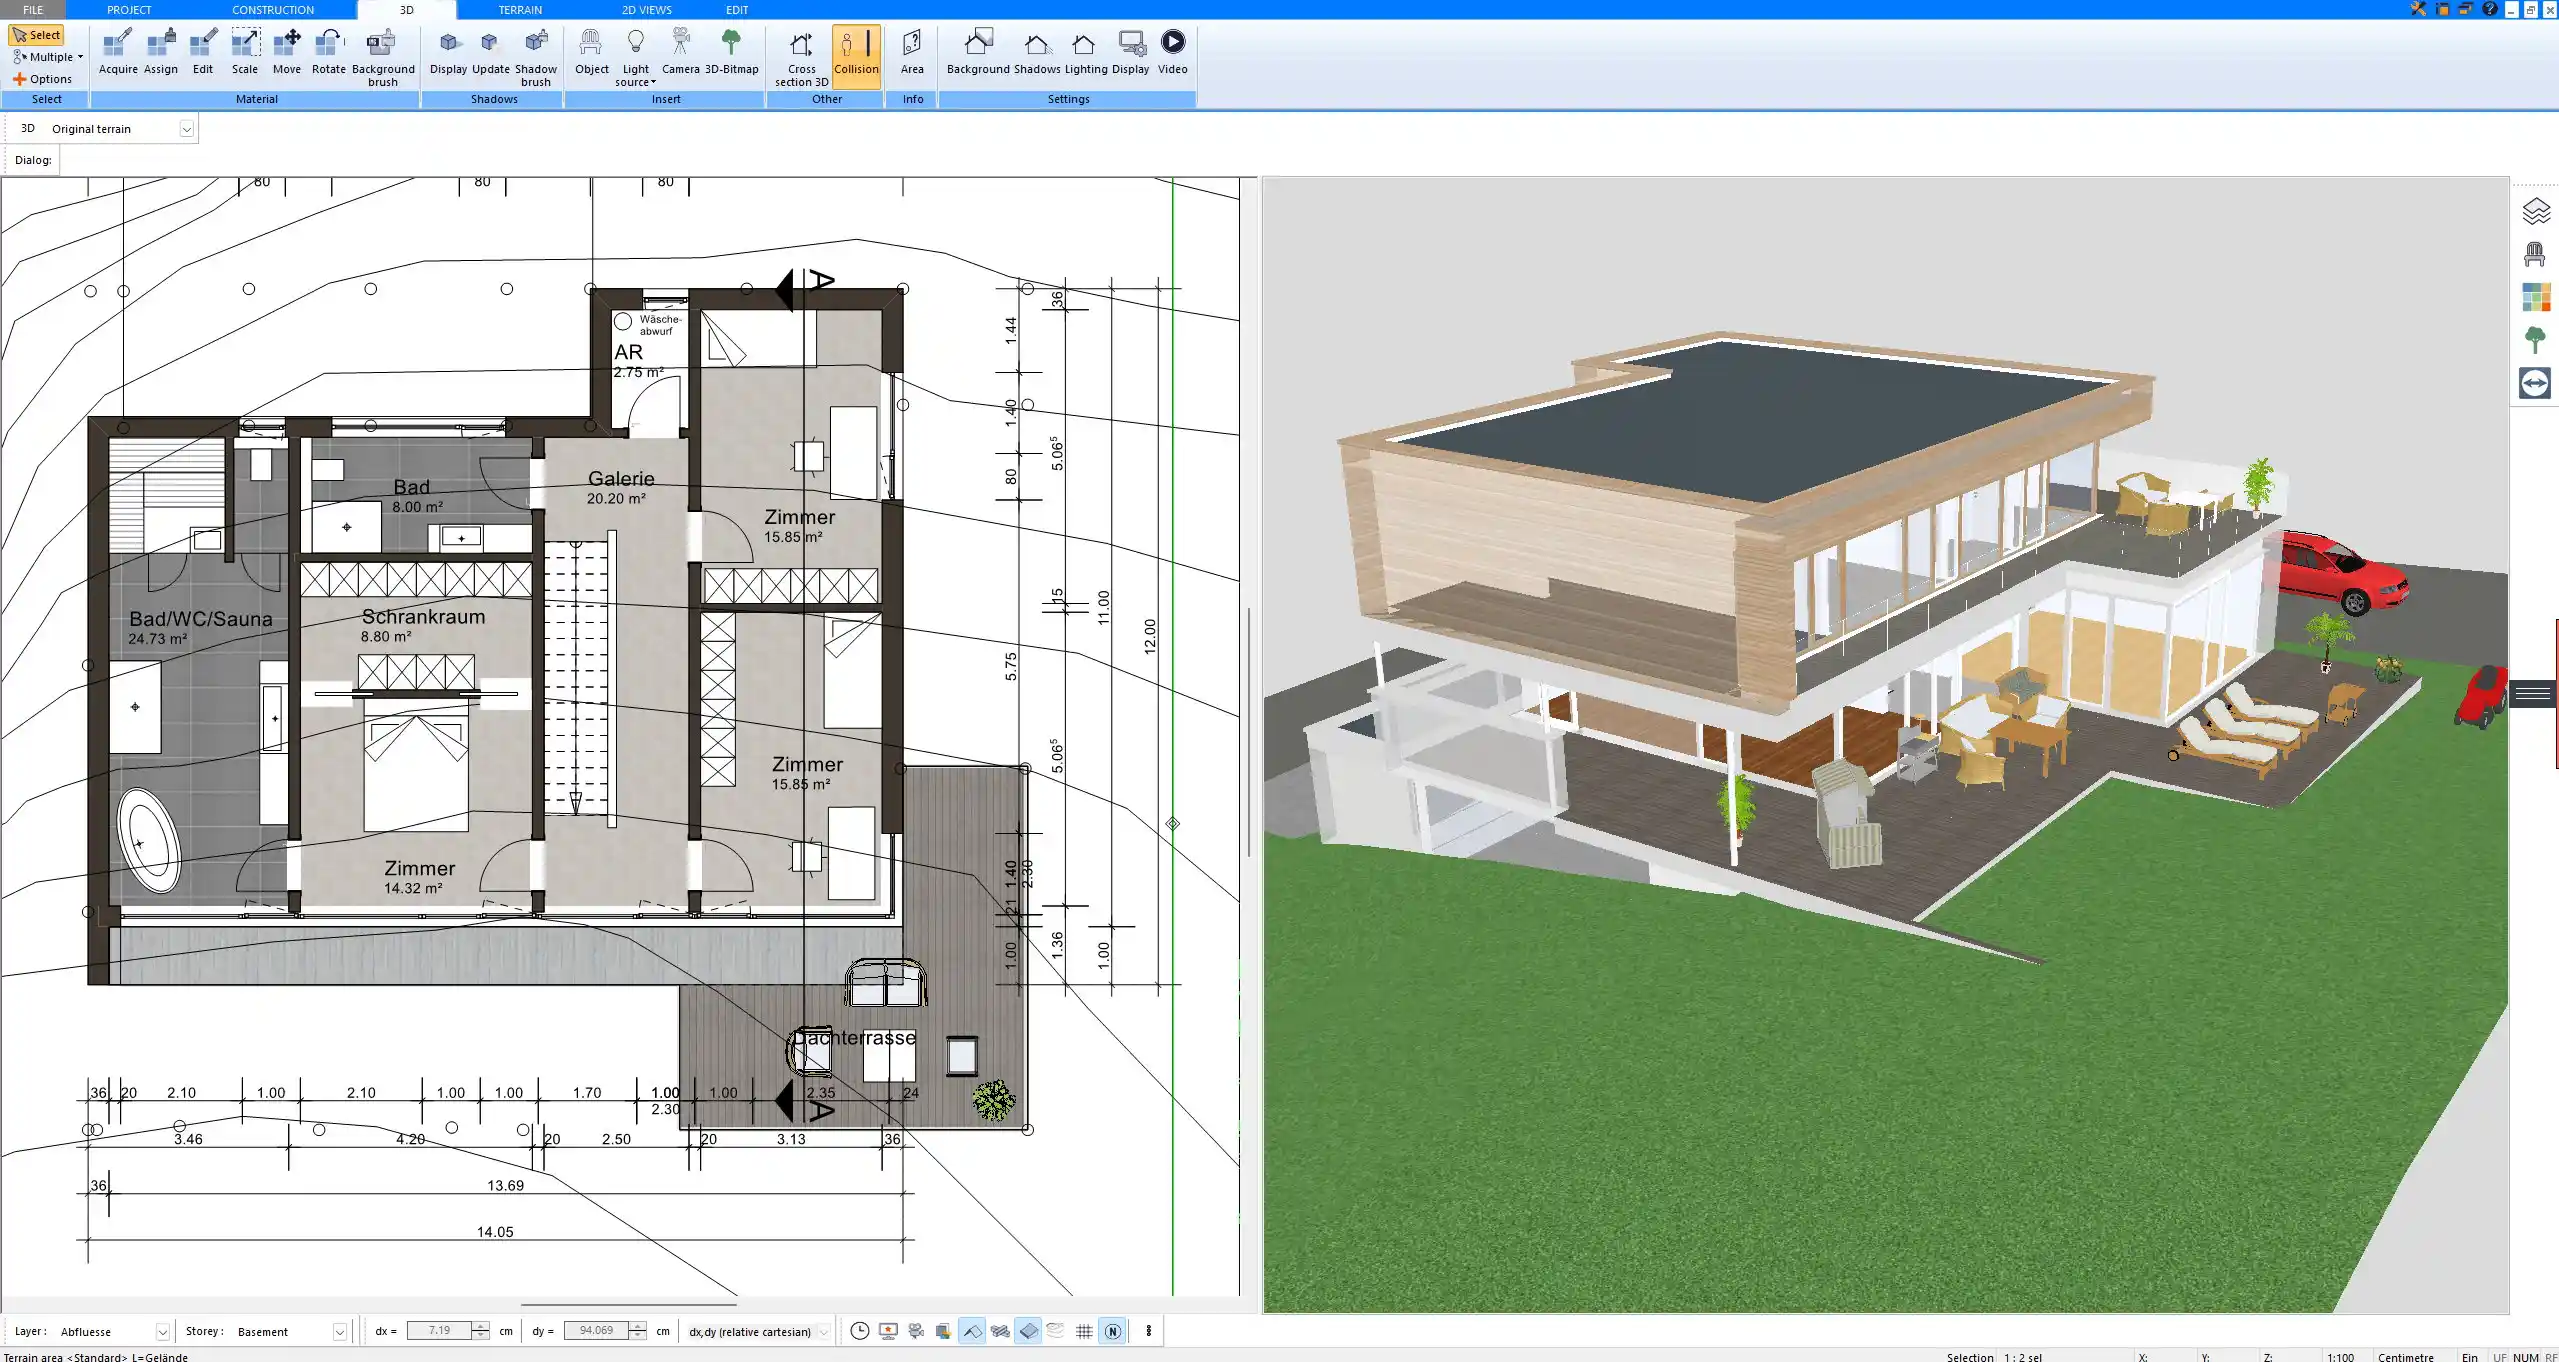Click the 1:100 scale in status bar
The image size is (2559, 1362).
tap(2340, 1357)
